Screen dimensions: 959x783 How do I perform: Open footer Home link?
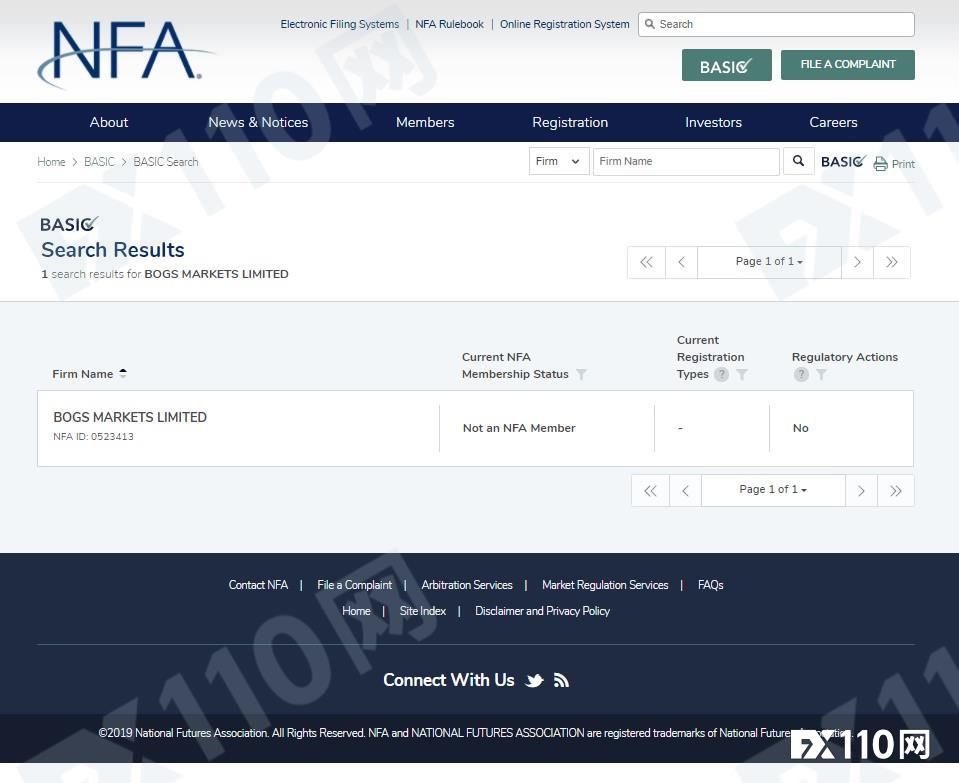(356, 611)
